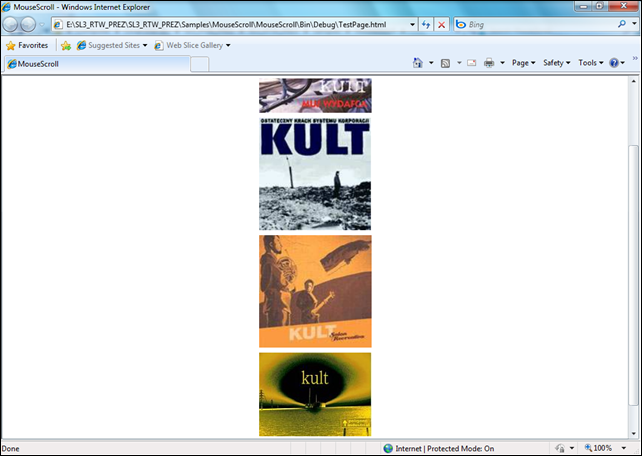The width and height of the screenshot is (642, 456).
Task: Click the Kult Muj Wydafca album thumbnail
Action: 315,95
